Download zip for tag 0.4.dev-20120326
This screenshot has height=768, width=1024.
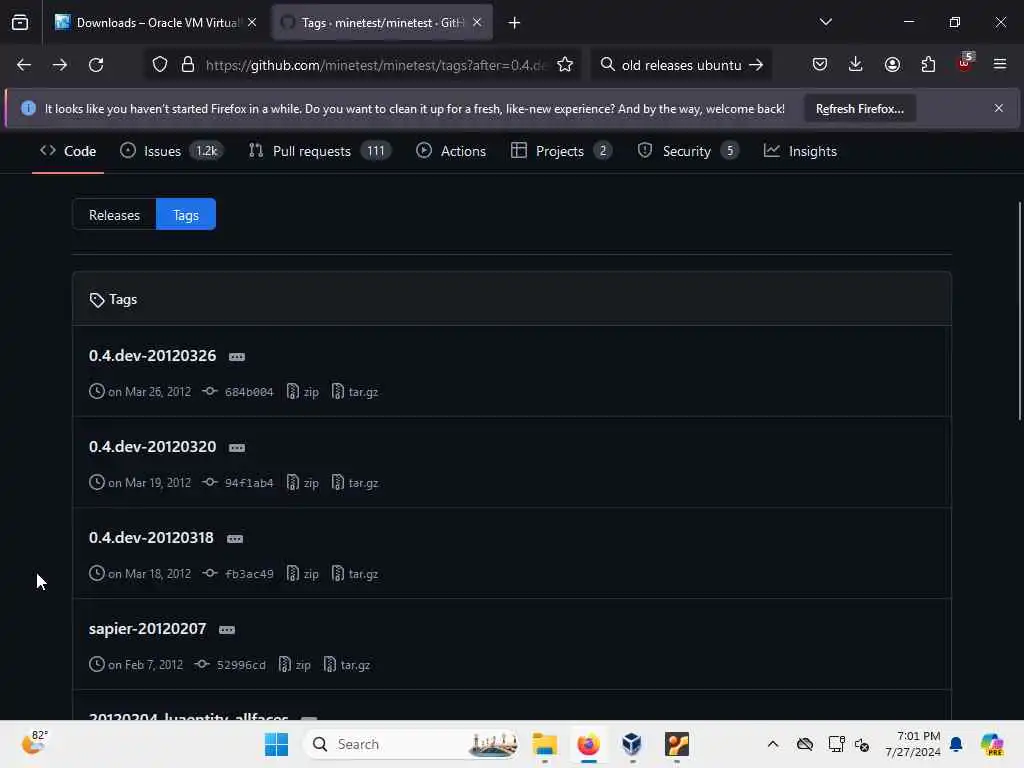303,392
